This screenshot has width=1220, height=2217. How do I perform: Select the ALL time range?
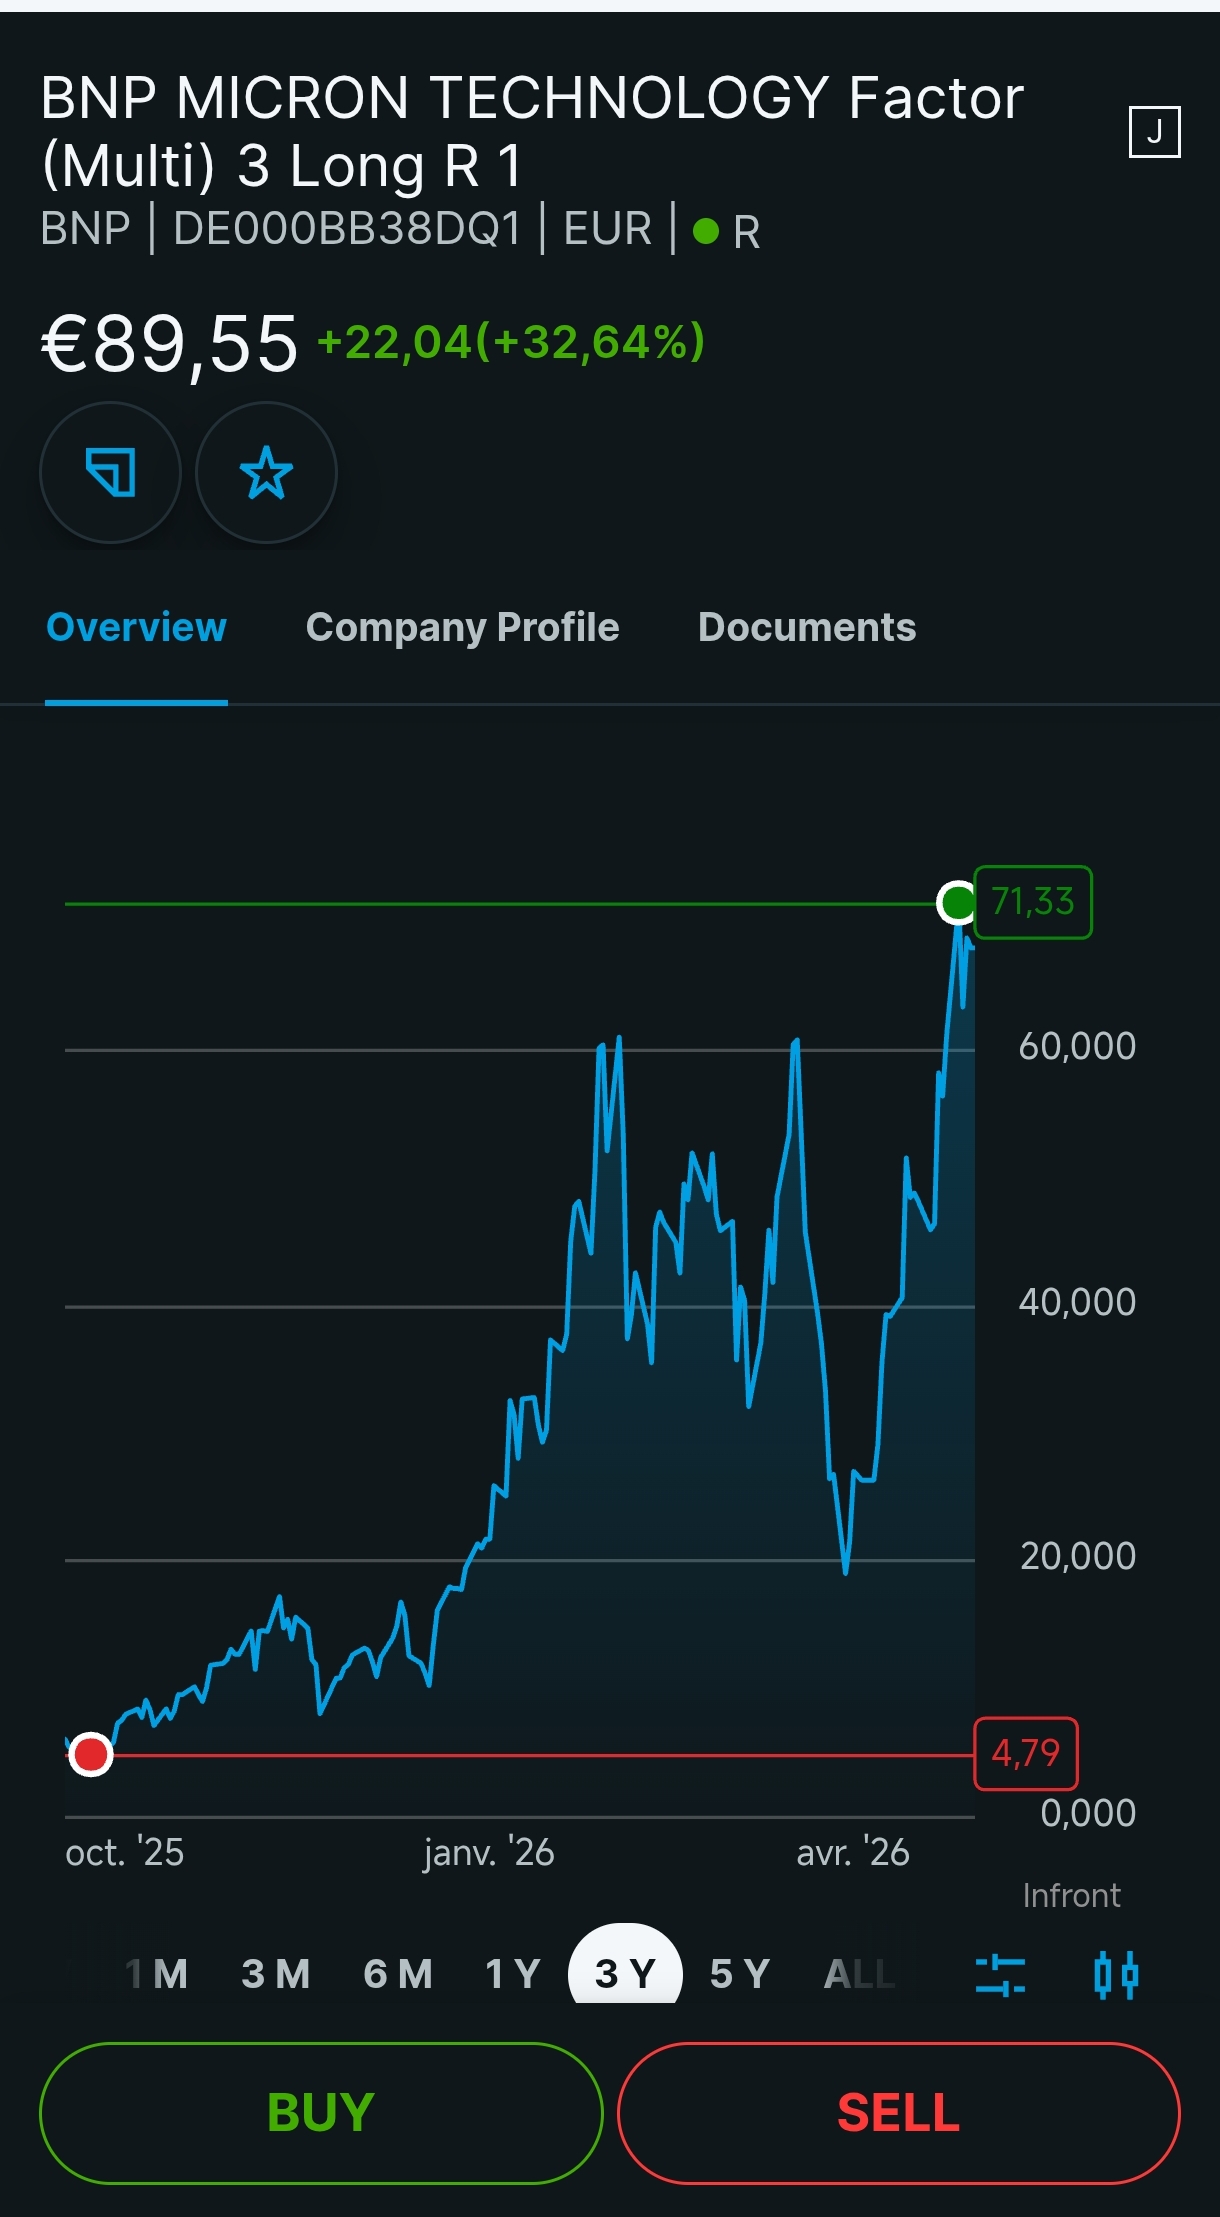[859, 1974]
